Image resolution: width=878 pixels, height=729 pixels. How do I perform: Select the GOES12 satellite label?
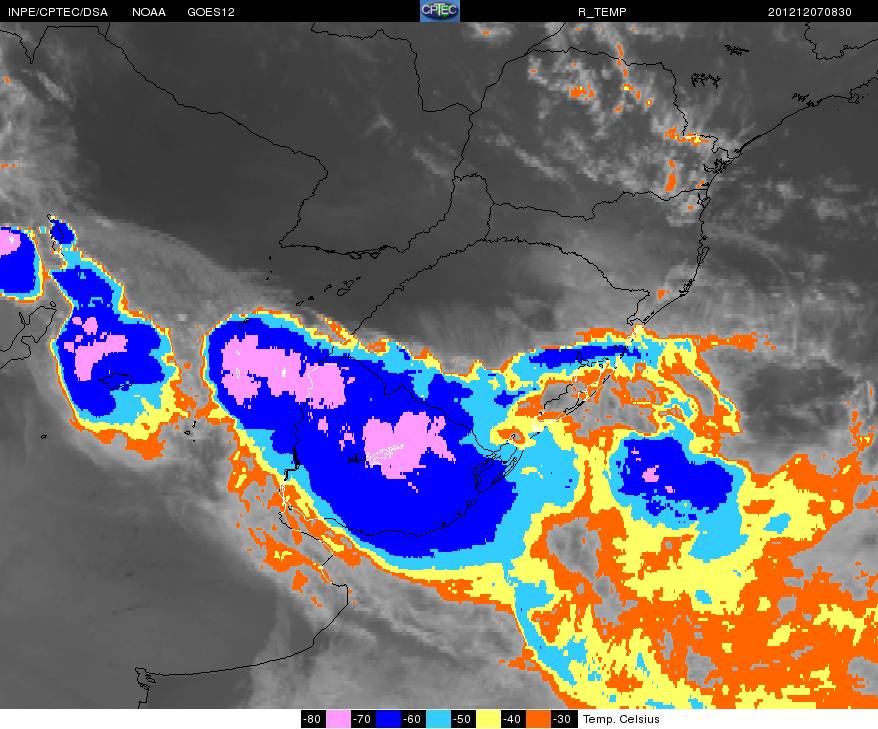pos(211,12)
